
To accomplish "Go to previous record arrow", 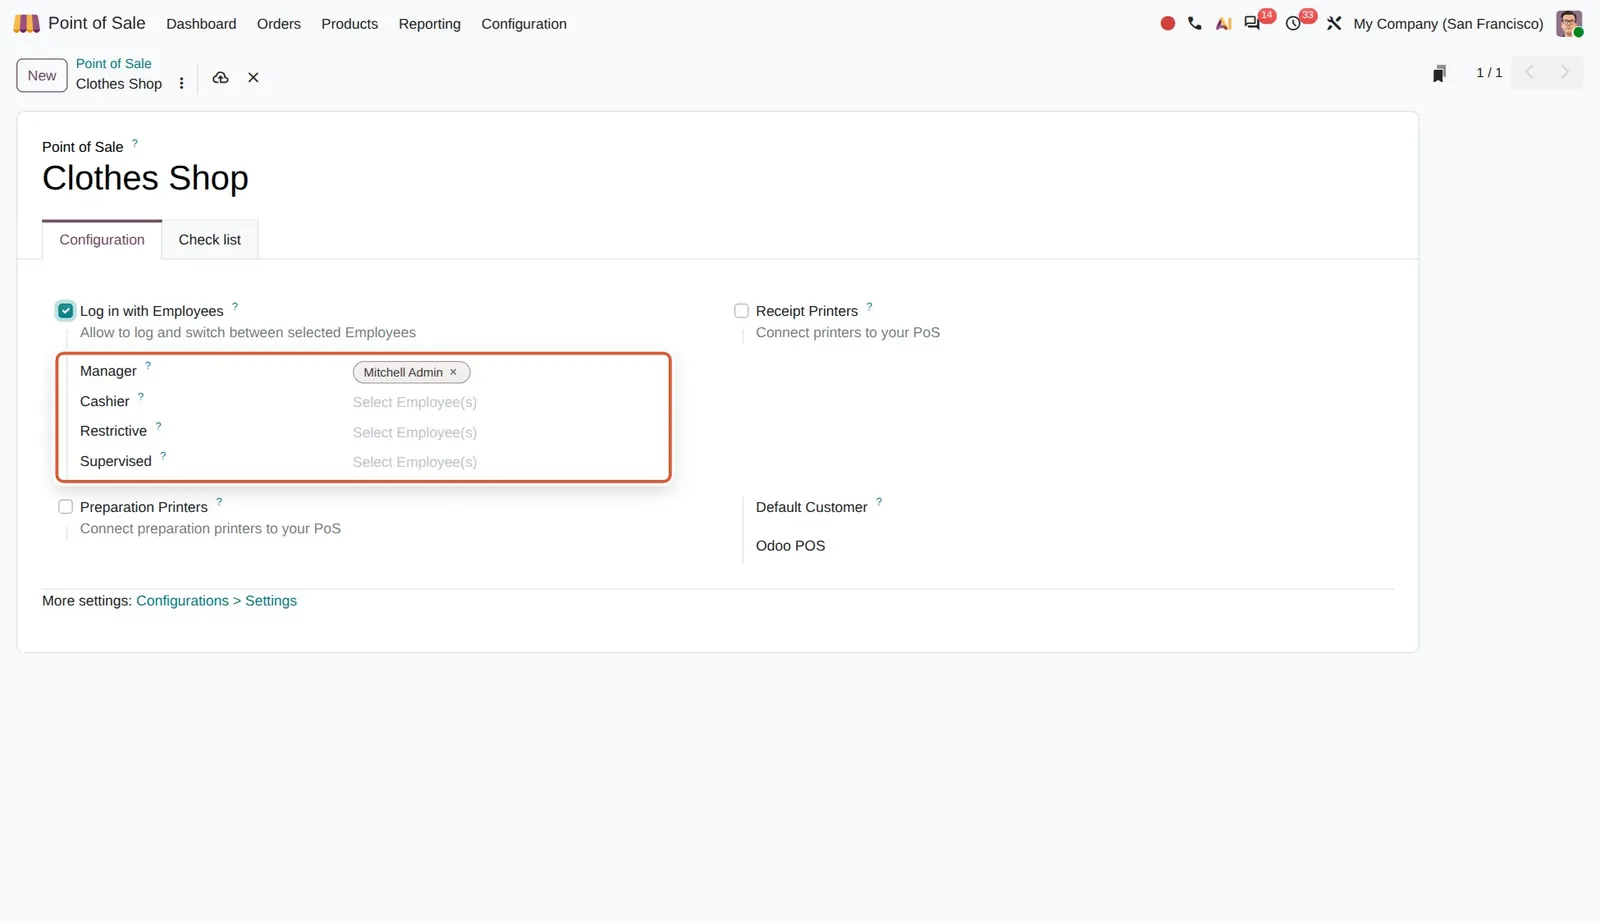I will (1529, 72).
